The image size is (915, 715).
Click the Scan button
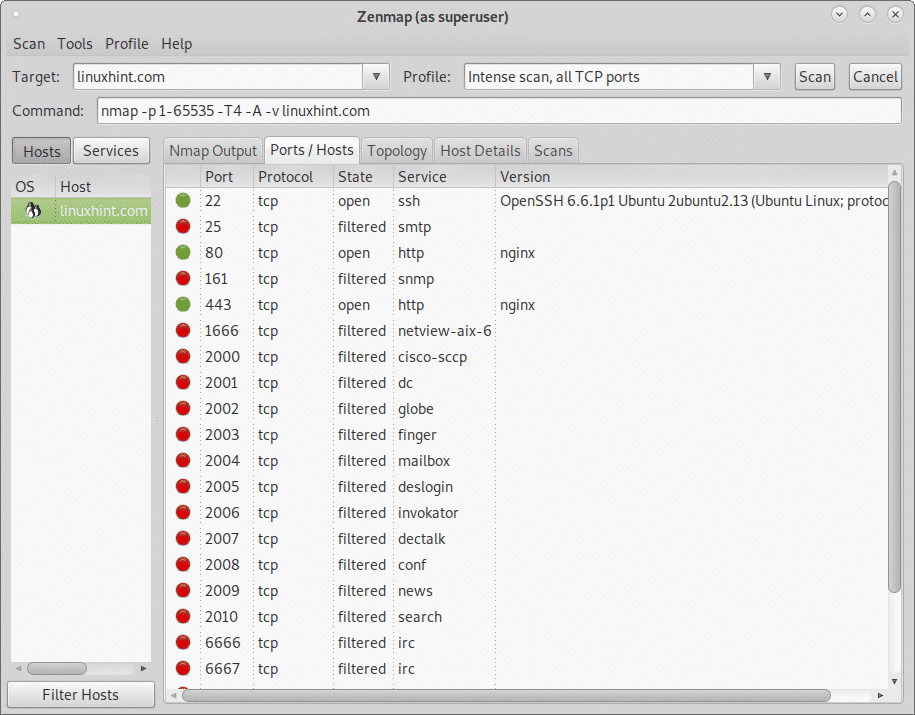[x=815, y=76]
